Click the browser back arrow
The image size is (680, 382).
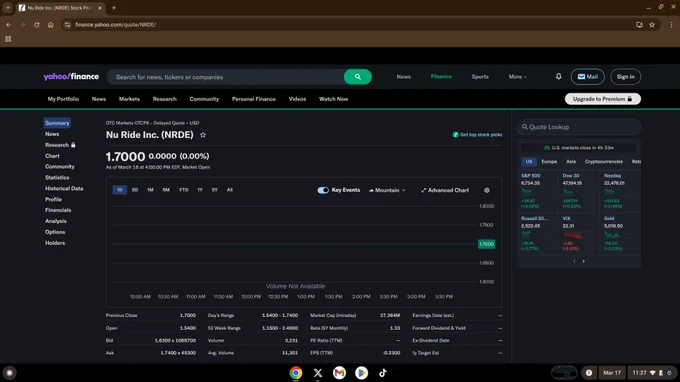(8, 25)
